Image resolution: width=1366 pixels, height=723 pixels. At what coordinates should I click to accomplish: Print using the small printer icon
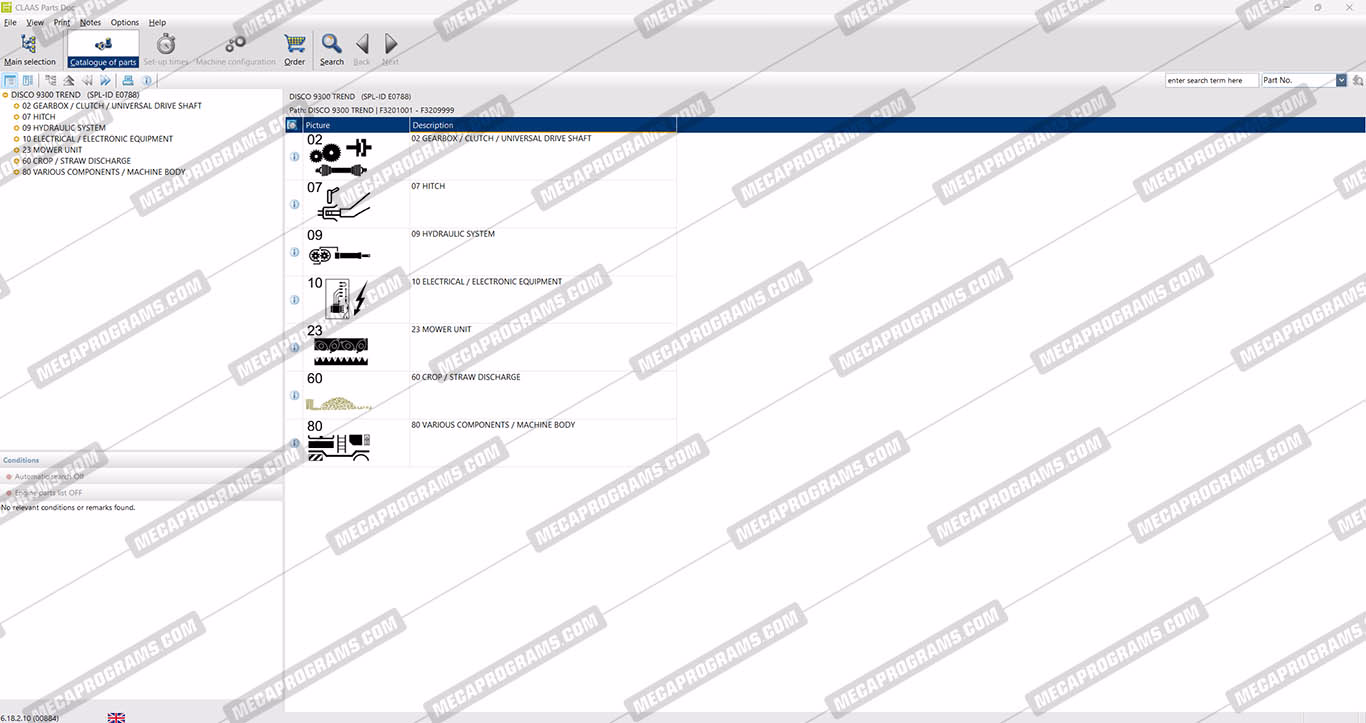[128, 80]
